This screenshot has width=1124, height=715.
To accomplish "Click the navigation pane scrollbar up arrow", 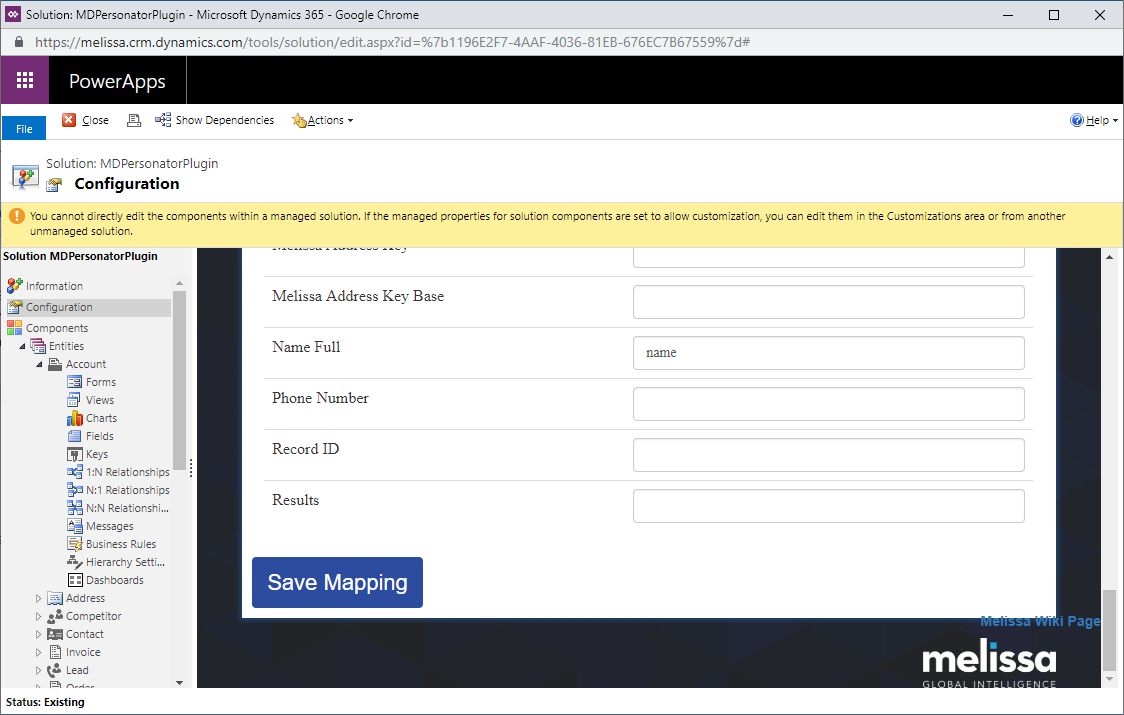I will (x=179, y=283).
